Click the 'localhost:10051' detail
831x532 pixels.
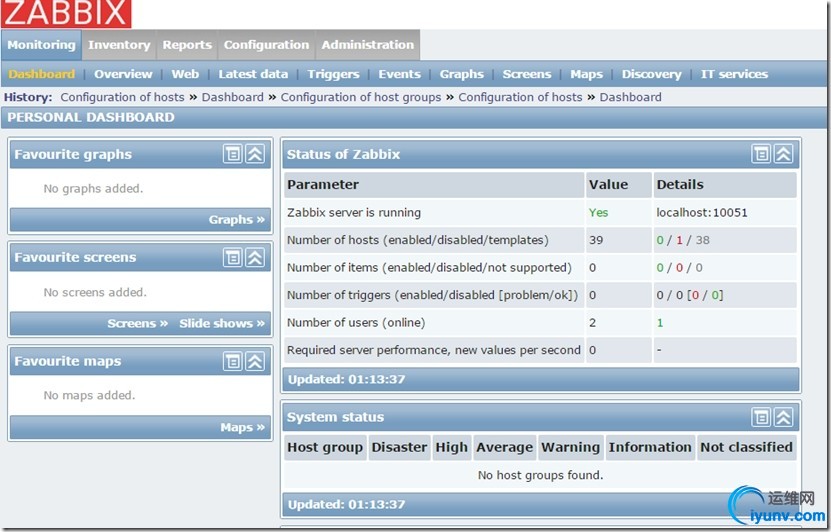[x=702, y=212]
